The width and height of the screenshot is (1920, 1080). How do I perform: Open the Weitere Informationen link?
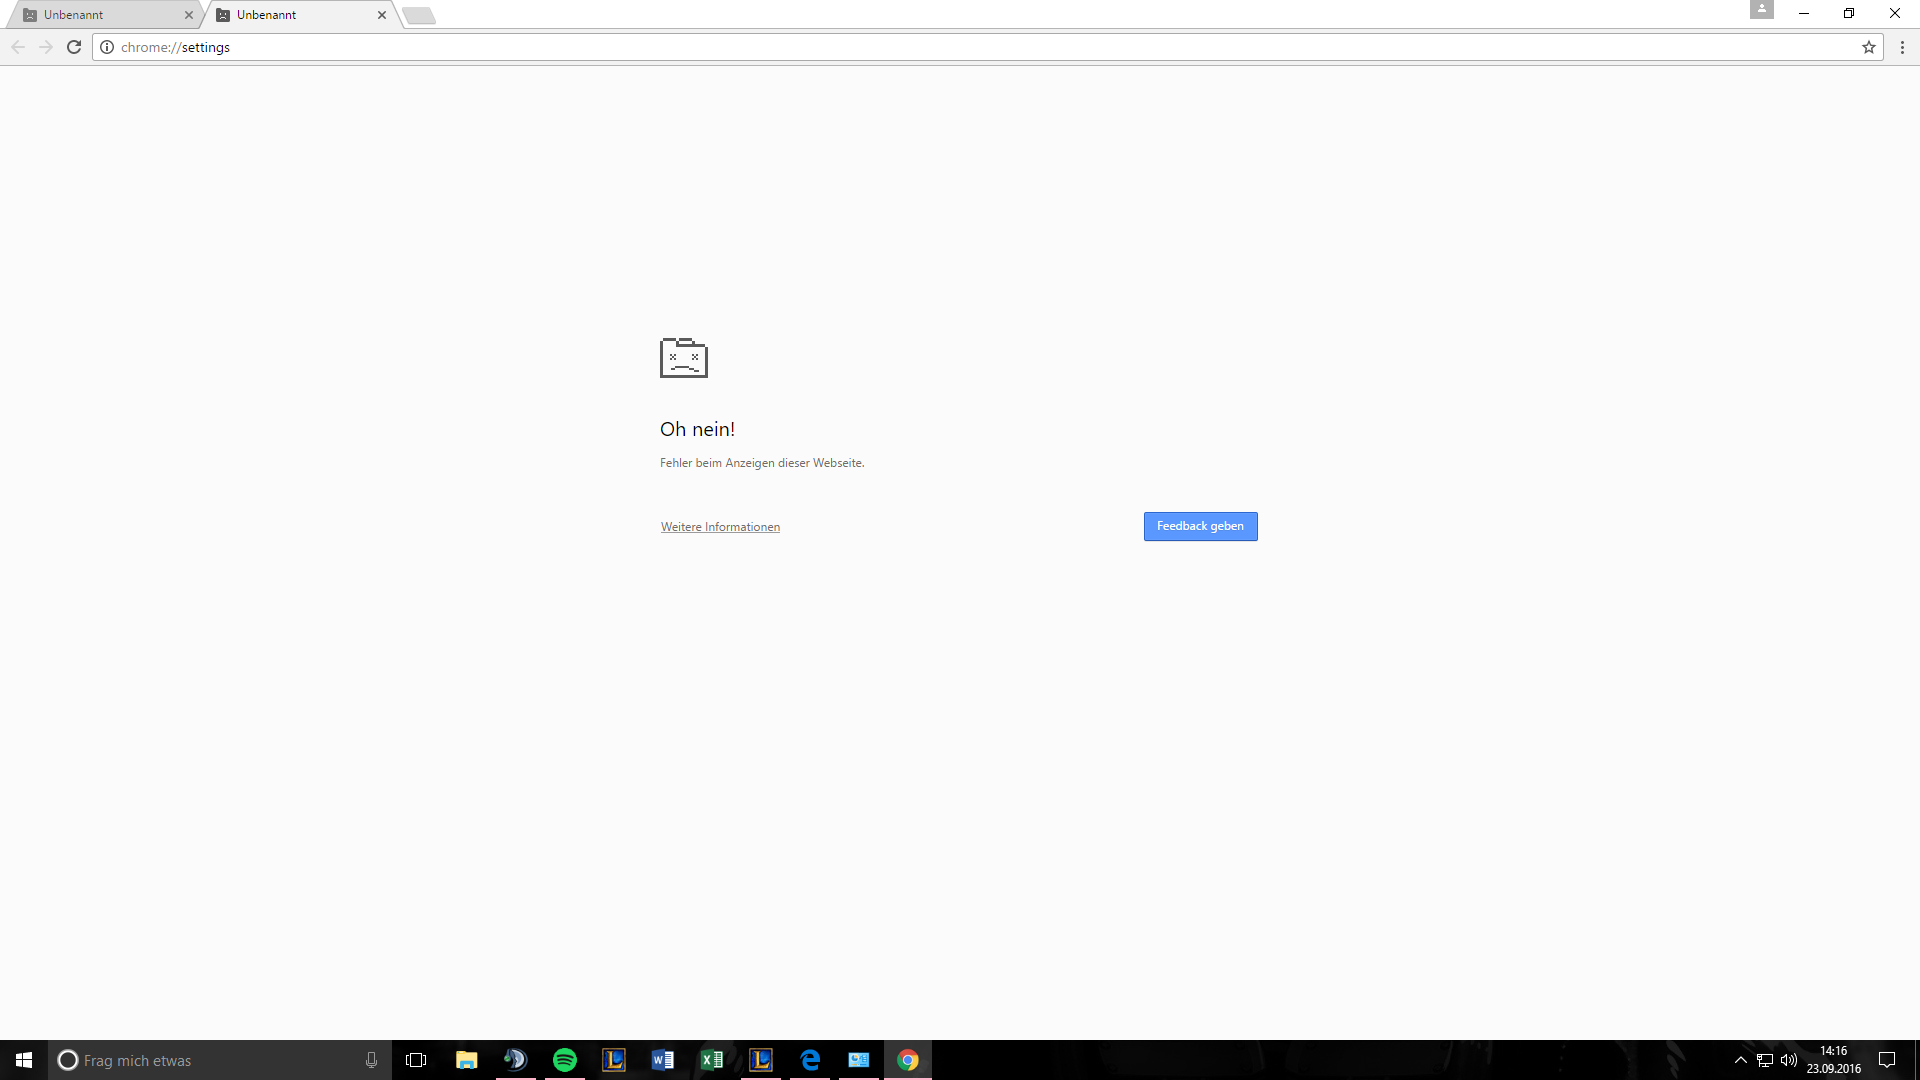(720, 527)
